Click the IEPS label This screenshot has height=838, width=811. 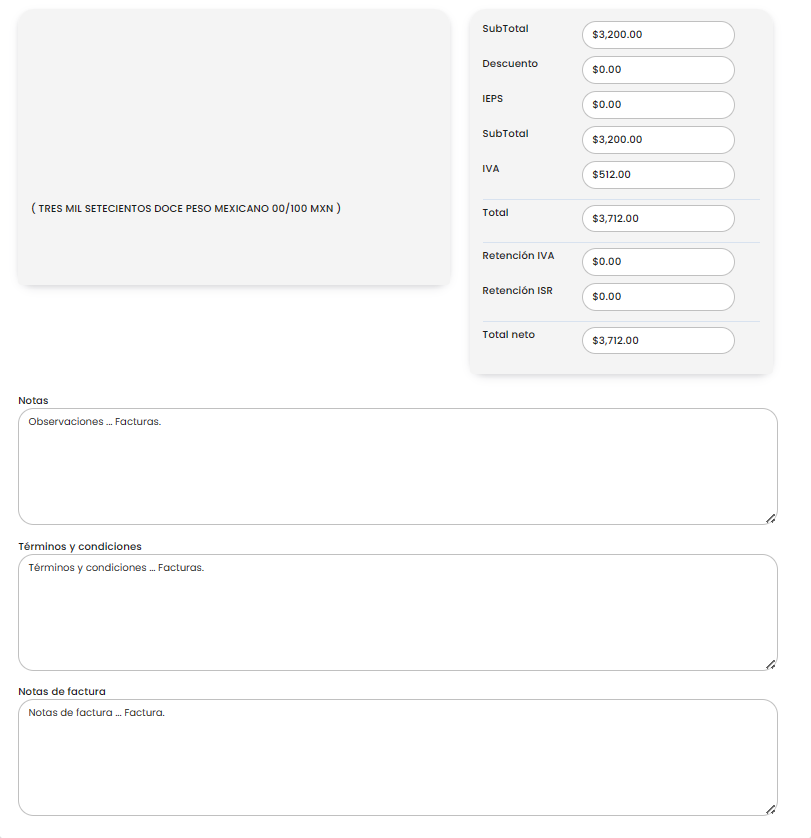(x=492, y=99)
